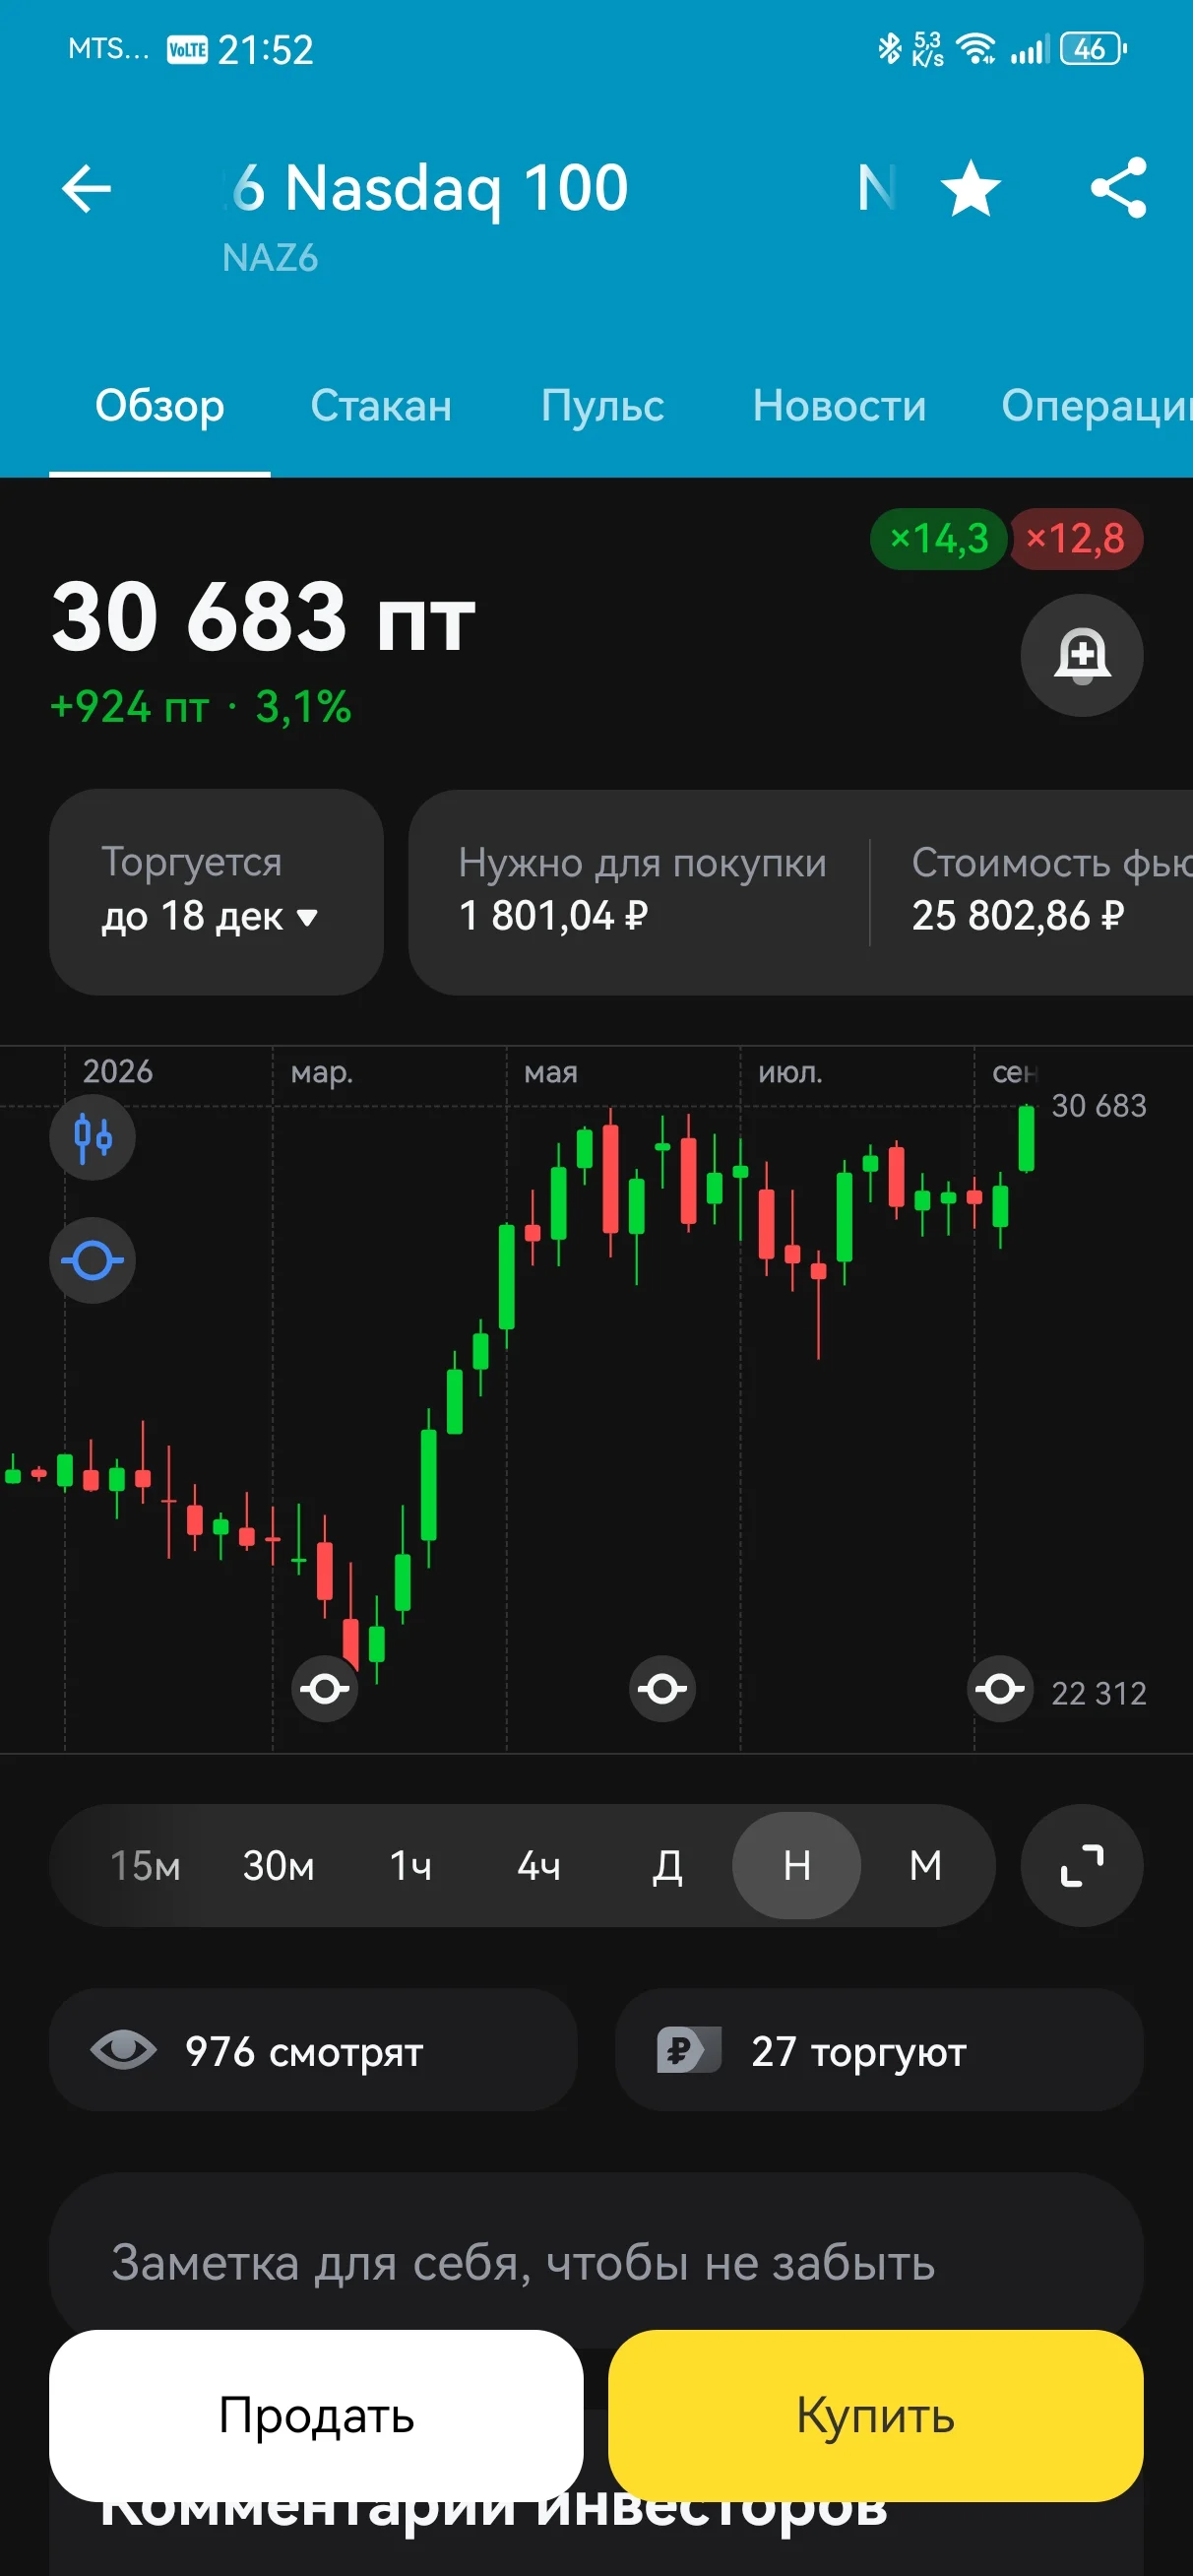The image size is (1193, 2576).
Task: Tap the eye icon of watchers
Action: [123, 2049]
